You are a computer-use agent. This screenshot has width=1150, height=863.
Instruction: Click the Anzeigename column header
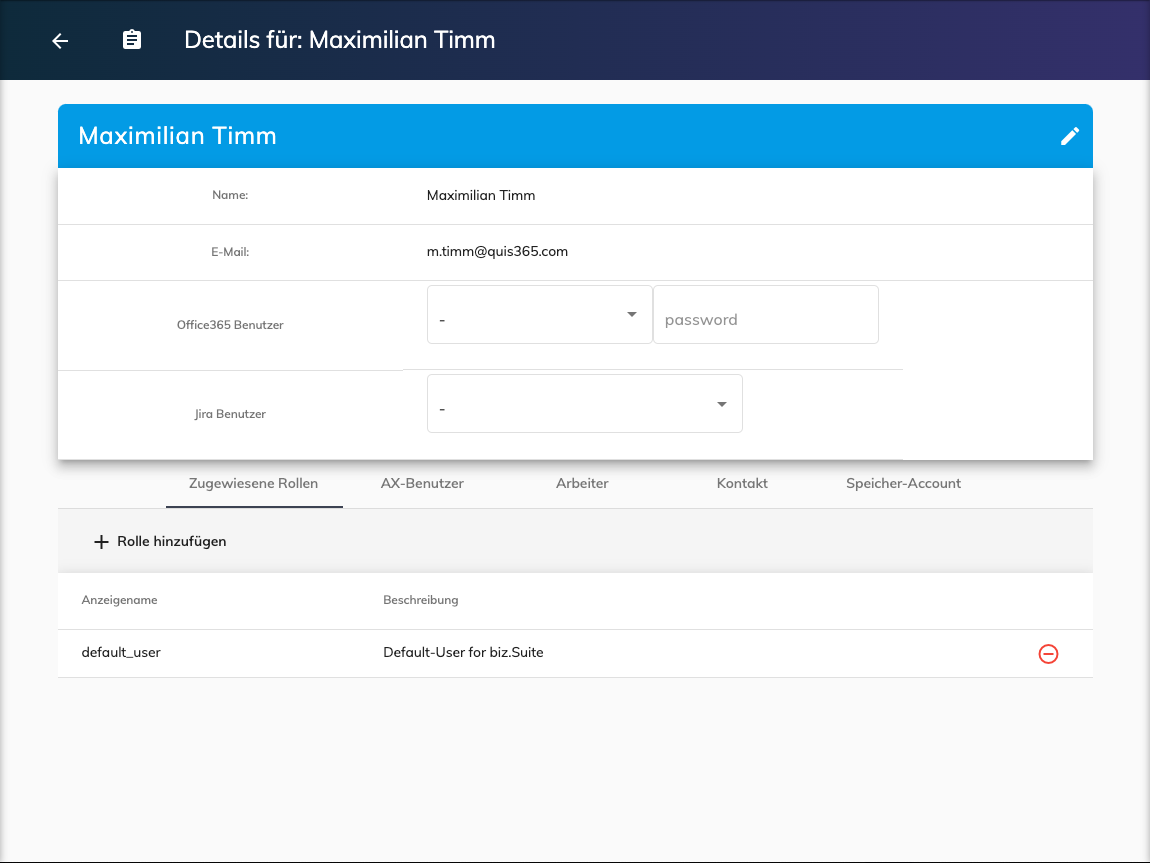[x=120, y=600]
